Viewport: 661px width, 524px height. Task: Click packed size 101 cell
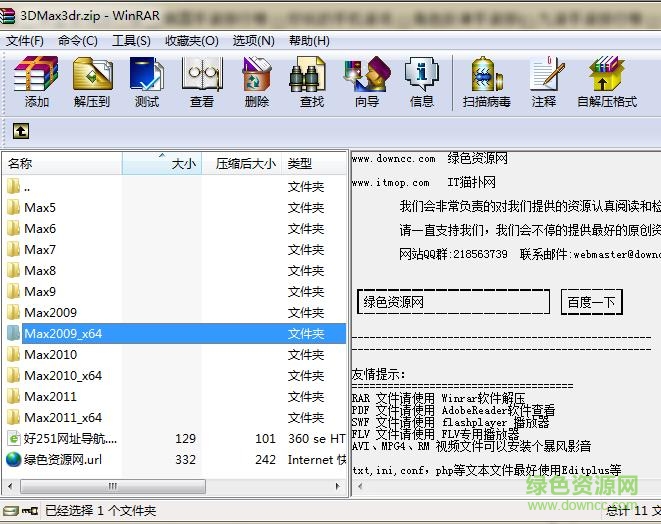click(x=266, y=438)
